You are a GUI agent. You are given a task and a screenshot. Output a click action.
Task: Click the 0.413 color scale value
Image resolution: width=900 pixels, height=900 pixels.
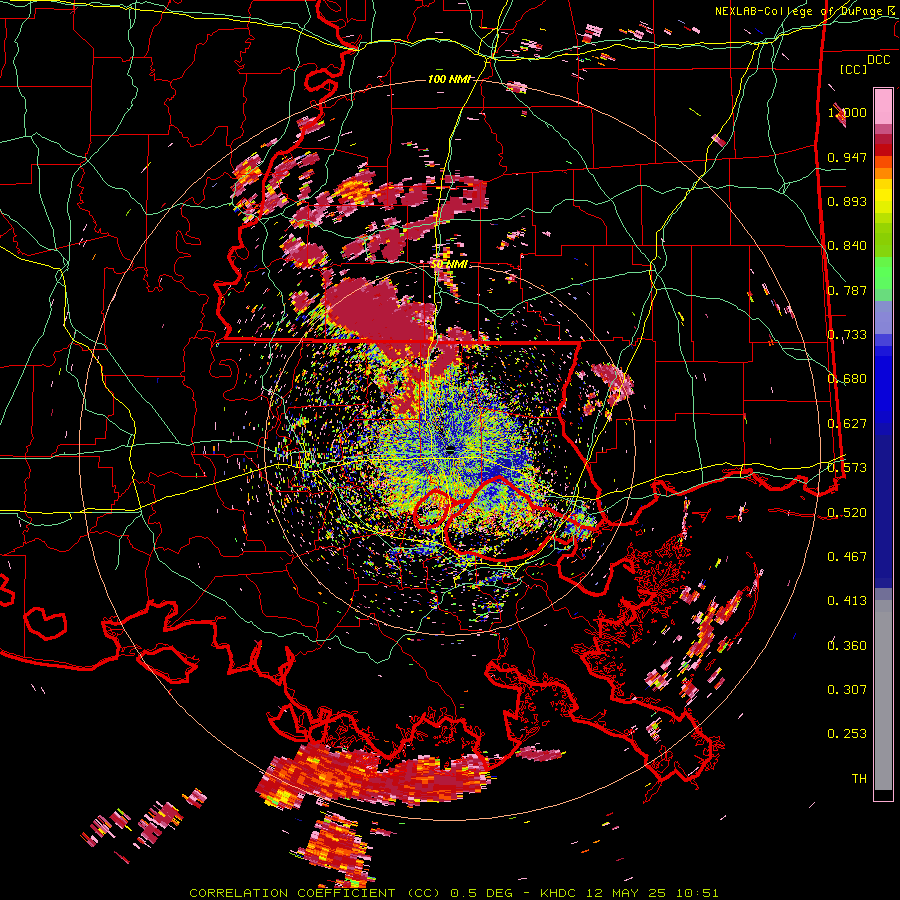(847, 601)
